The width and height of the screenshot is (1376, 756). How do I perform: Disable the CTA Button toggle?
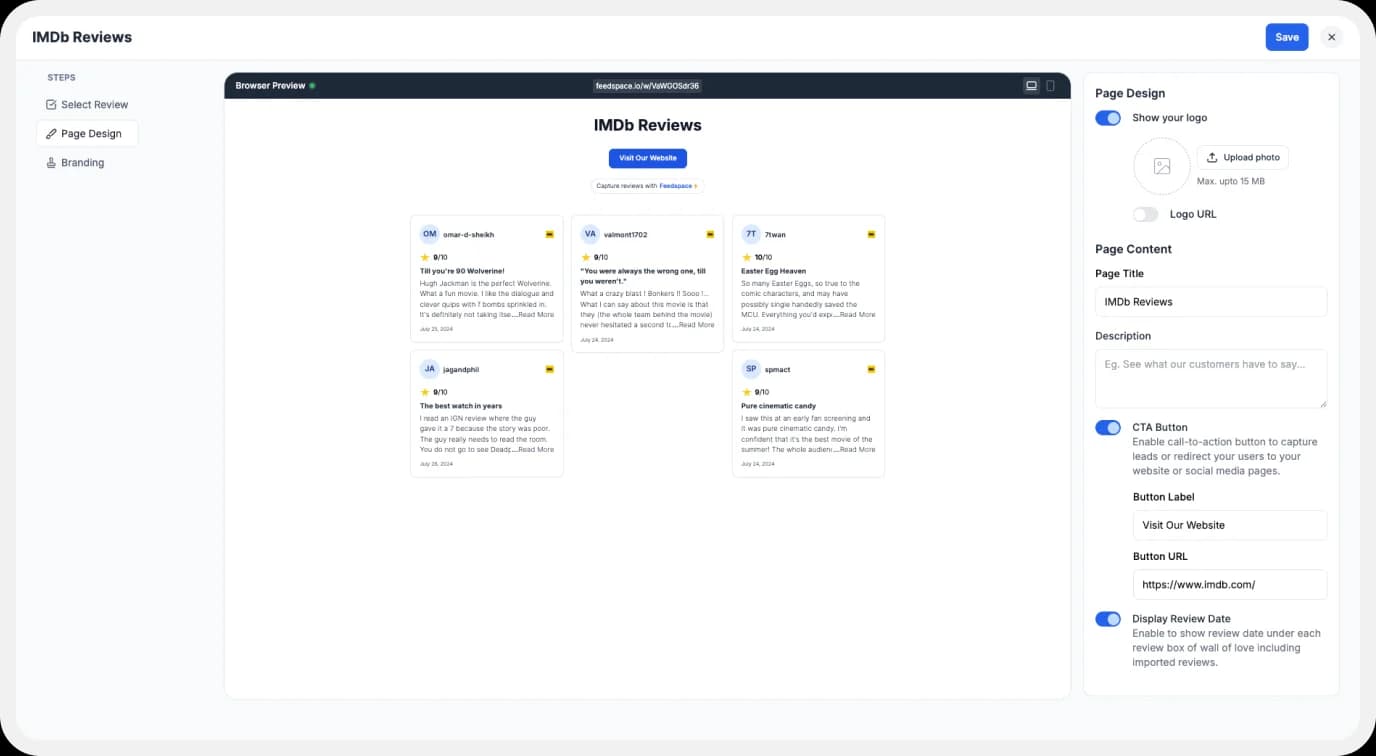click(1107, 427)
